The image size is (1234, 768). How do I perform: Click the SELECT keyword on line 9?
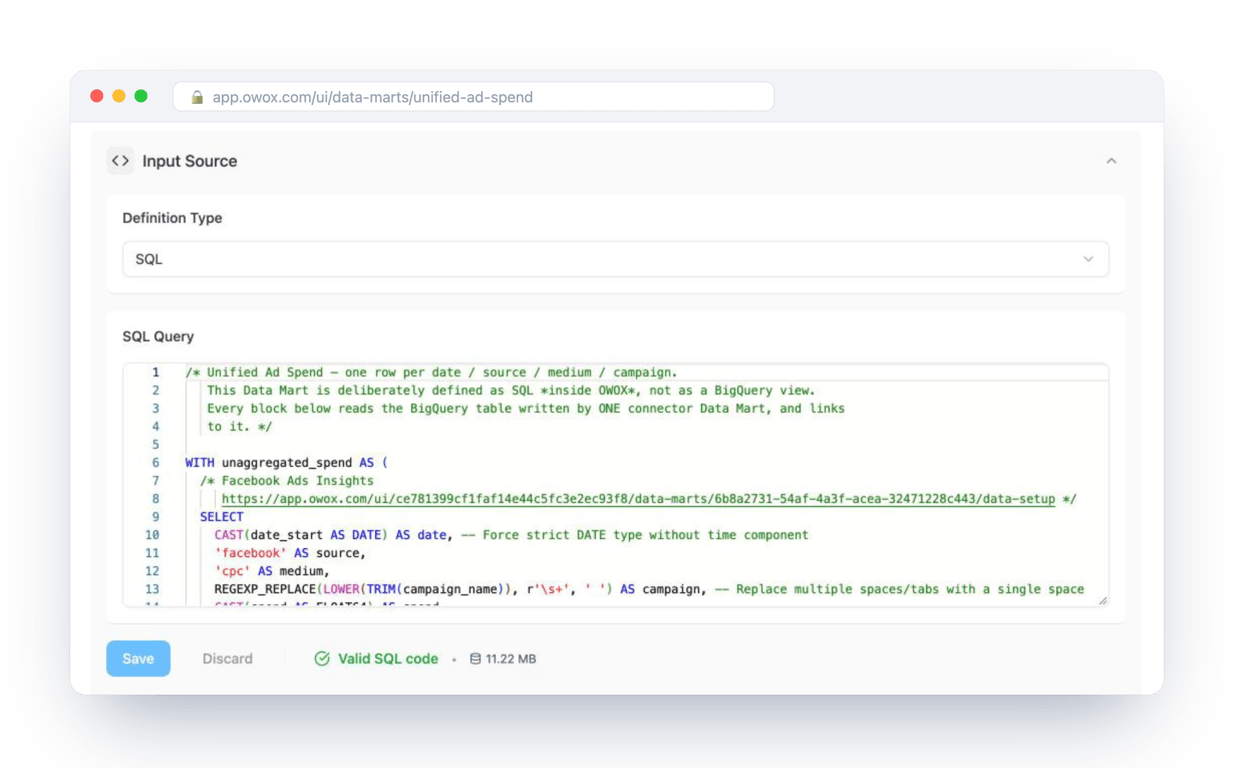click(221, 516)
